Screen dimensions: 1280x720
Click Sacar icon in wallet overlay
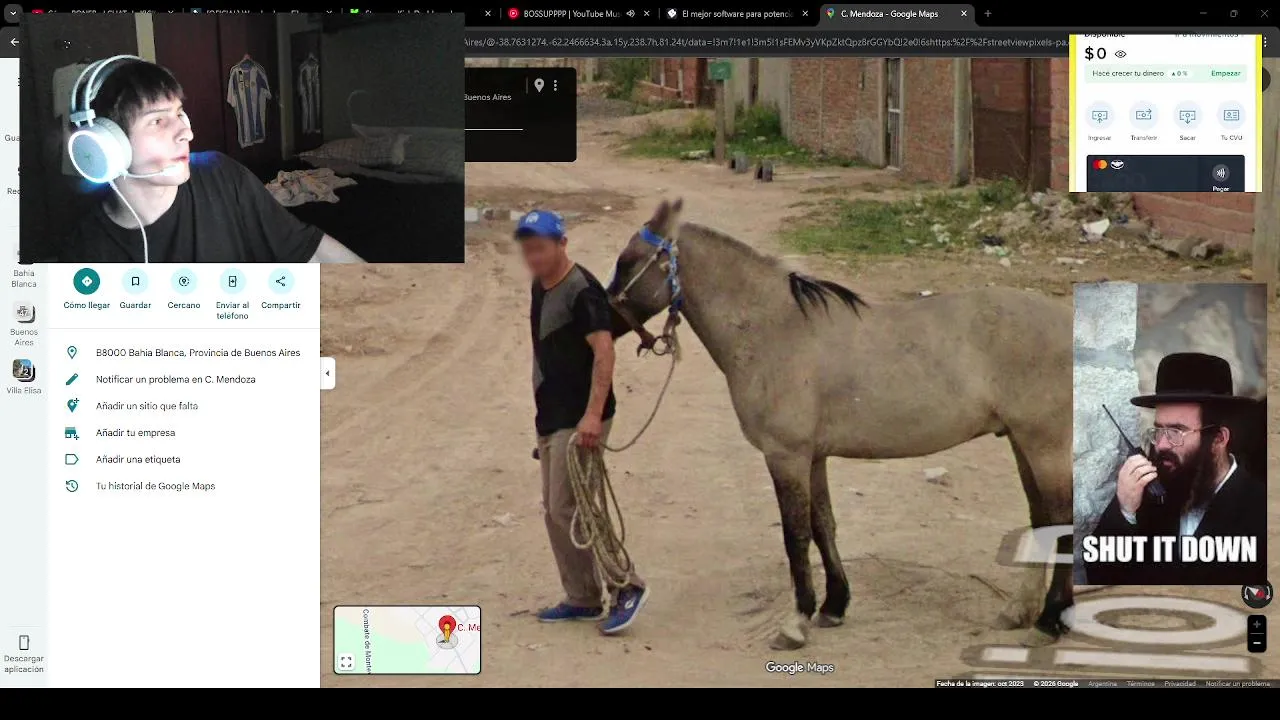1187,116
